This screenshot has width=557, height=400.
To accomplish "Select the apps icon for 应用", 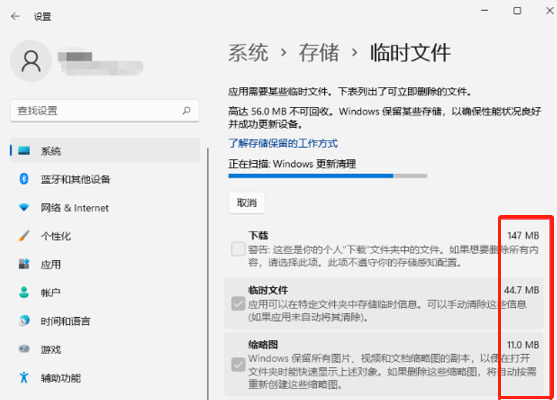I will point(24,264).
